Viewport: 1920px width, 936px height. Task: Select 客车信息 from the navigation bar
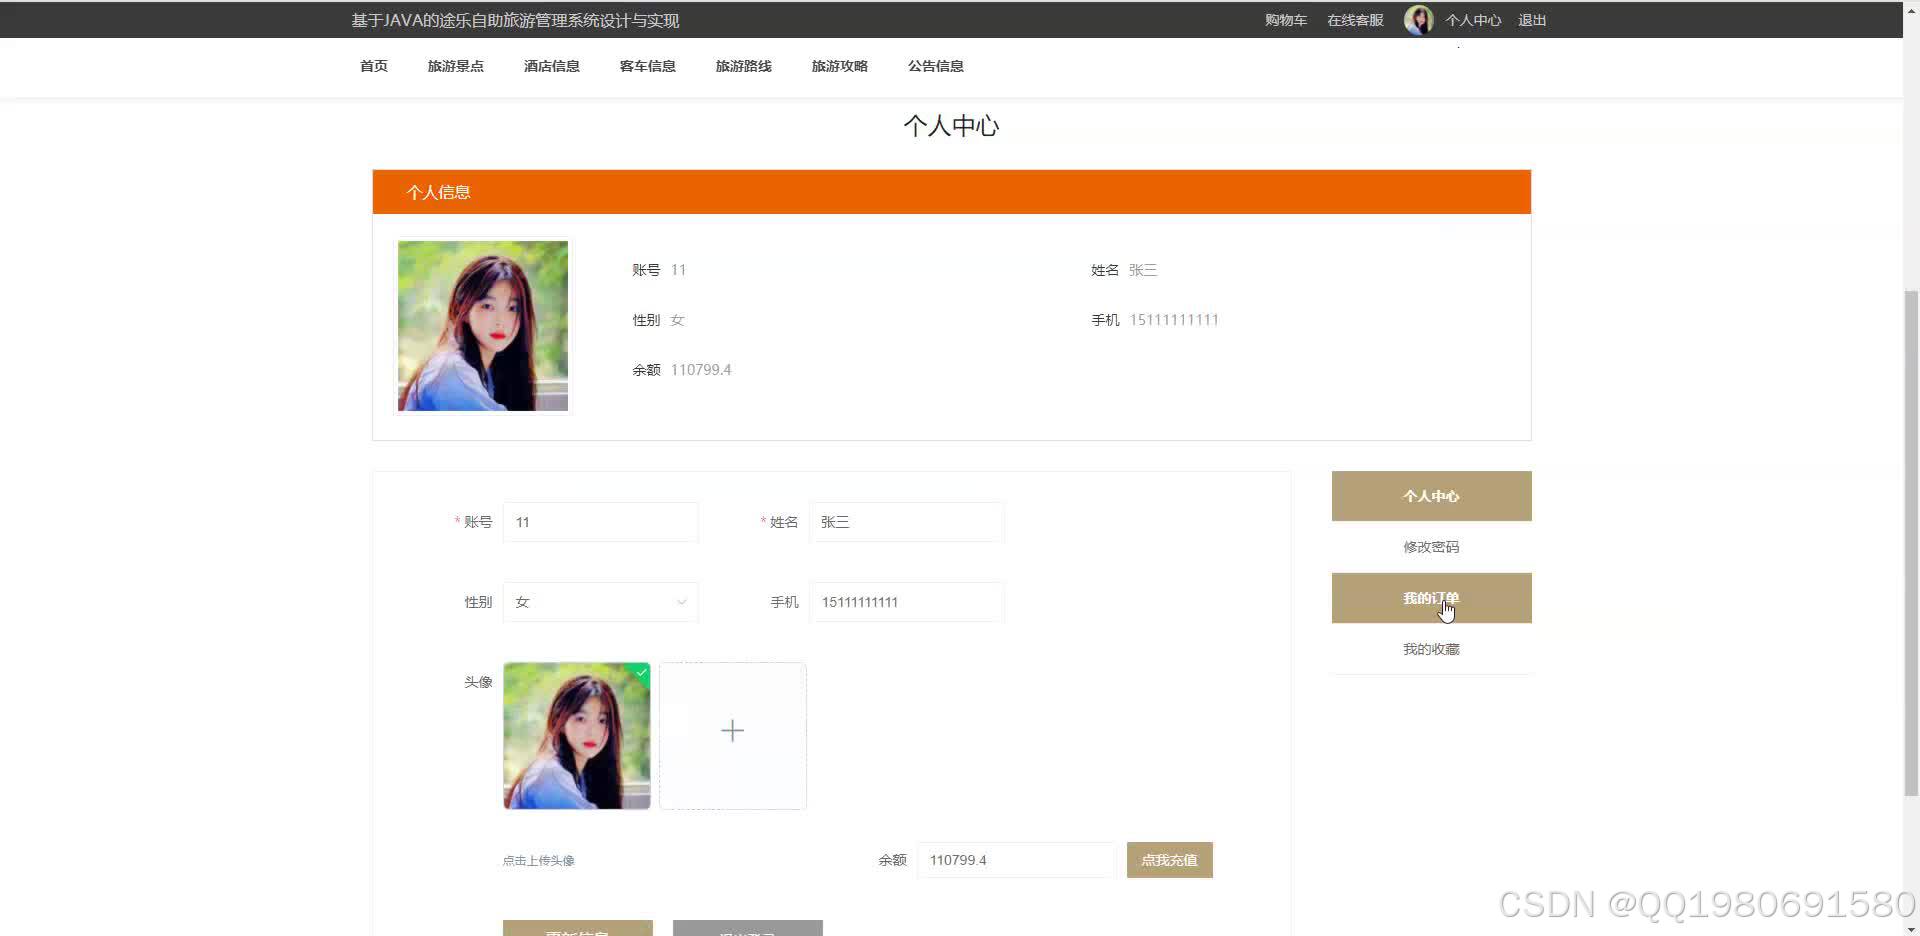(647, 66)
